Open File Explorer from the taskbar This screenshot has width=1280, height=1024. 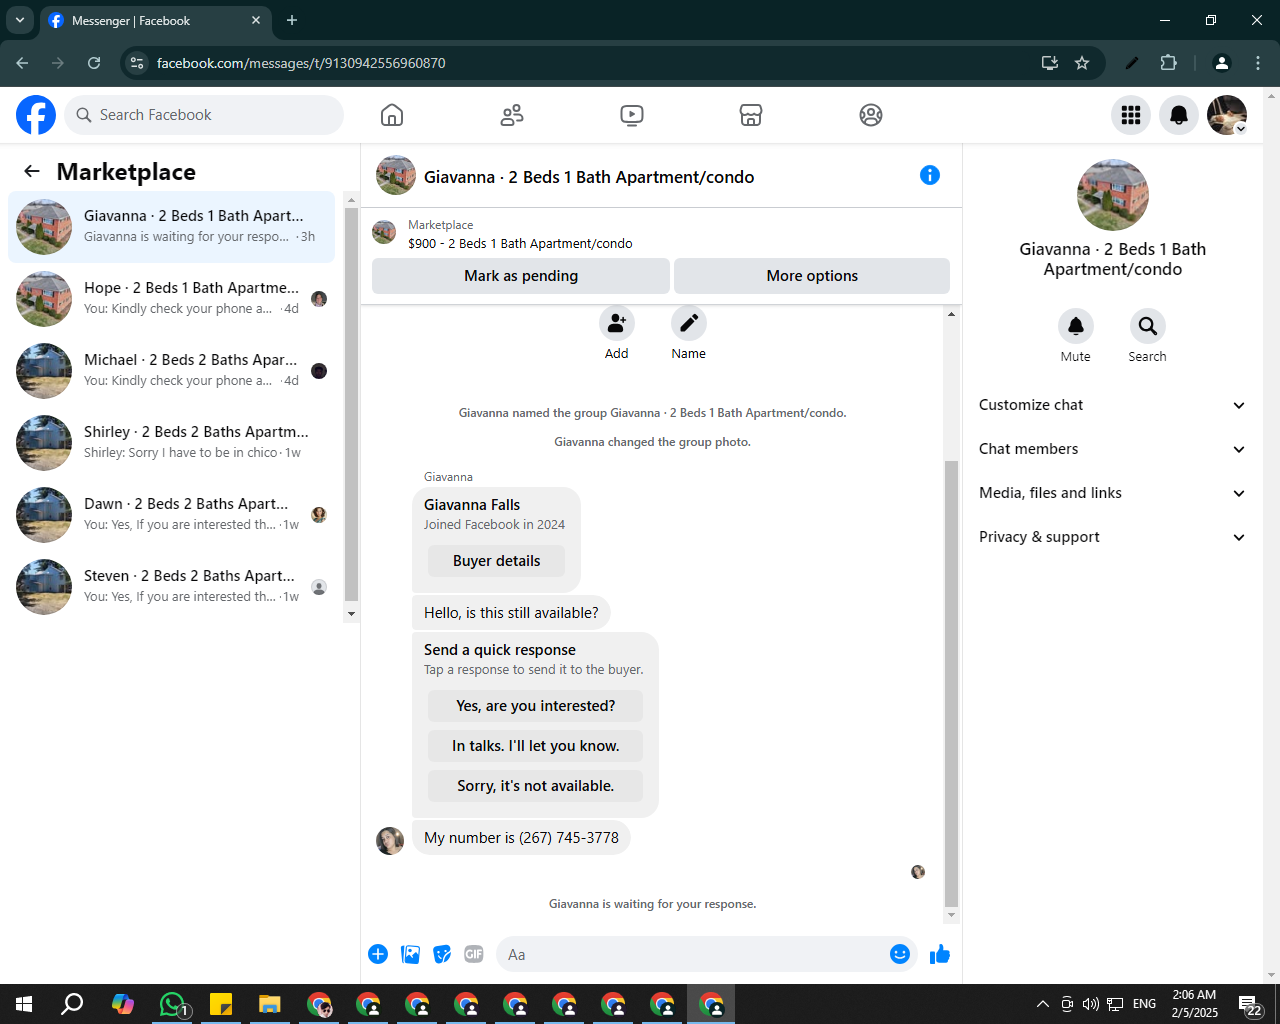tap(270, 1004)
